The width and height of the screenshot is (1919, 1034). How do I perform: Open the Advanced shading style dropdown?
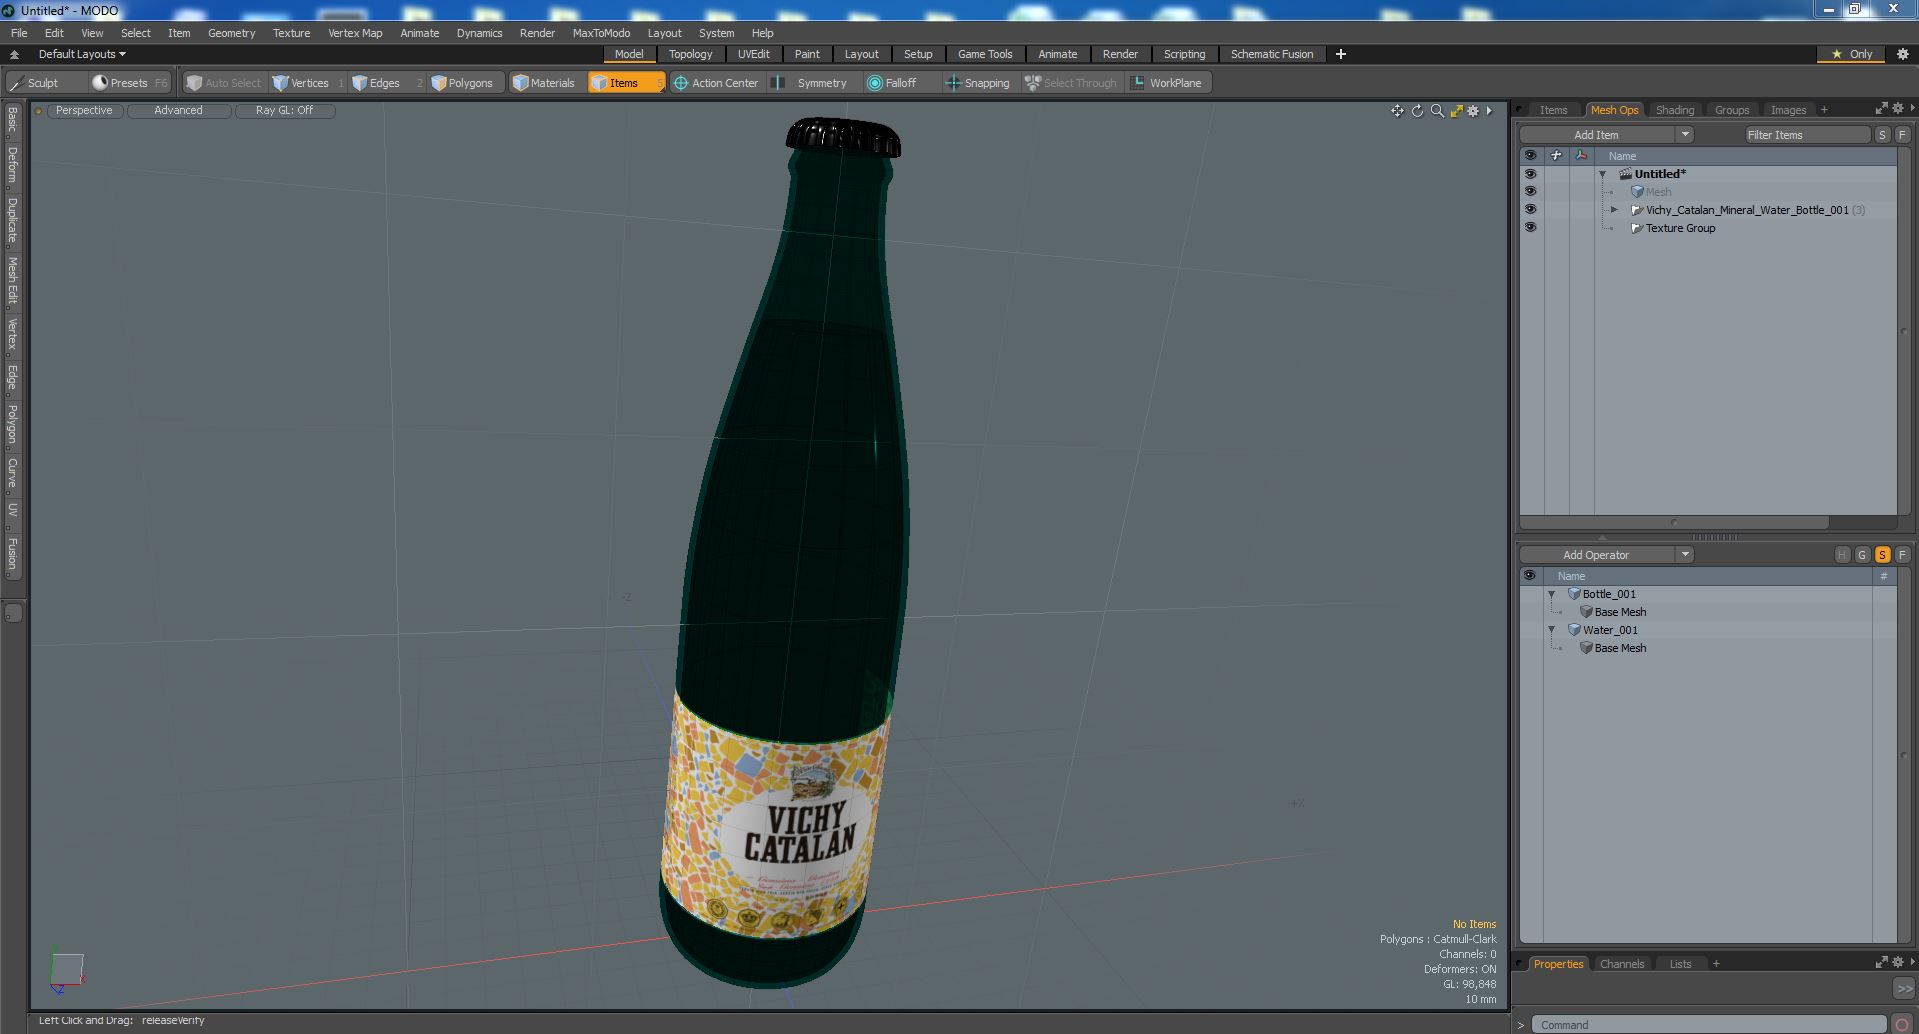tap(178, 111)
